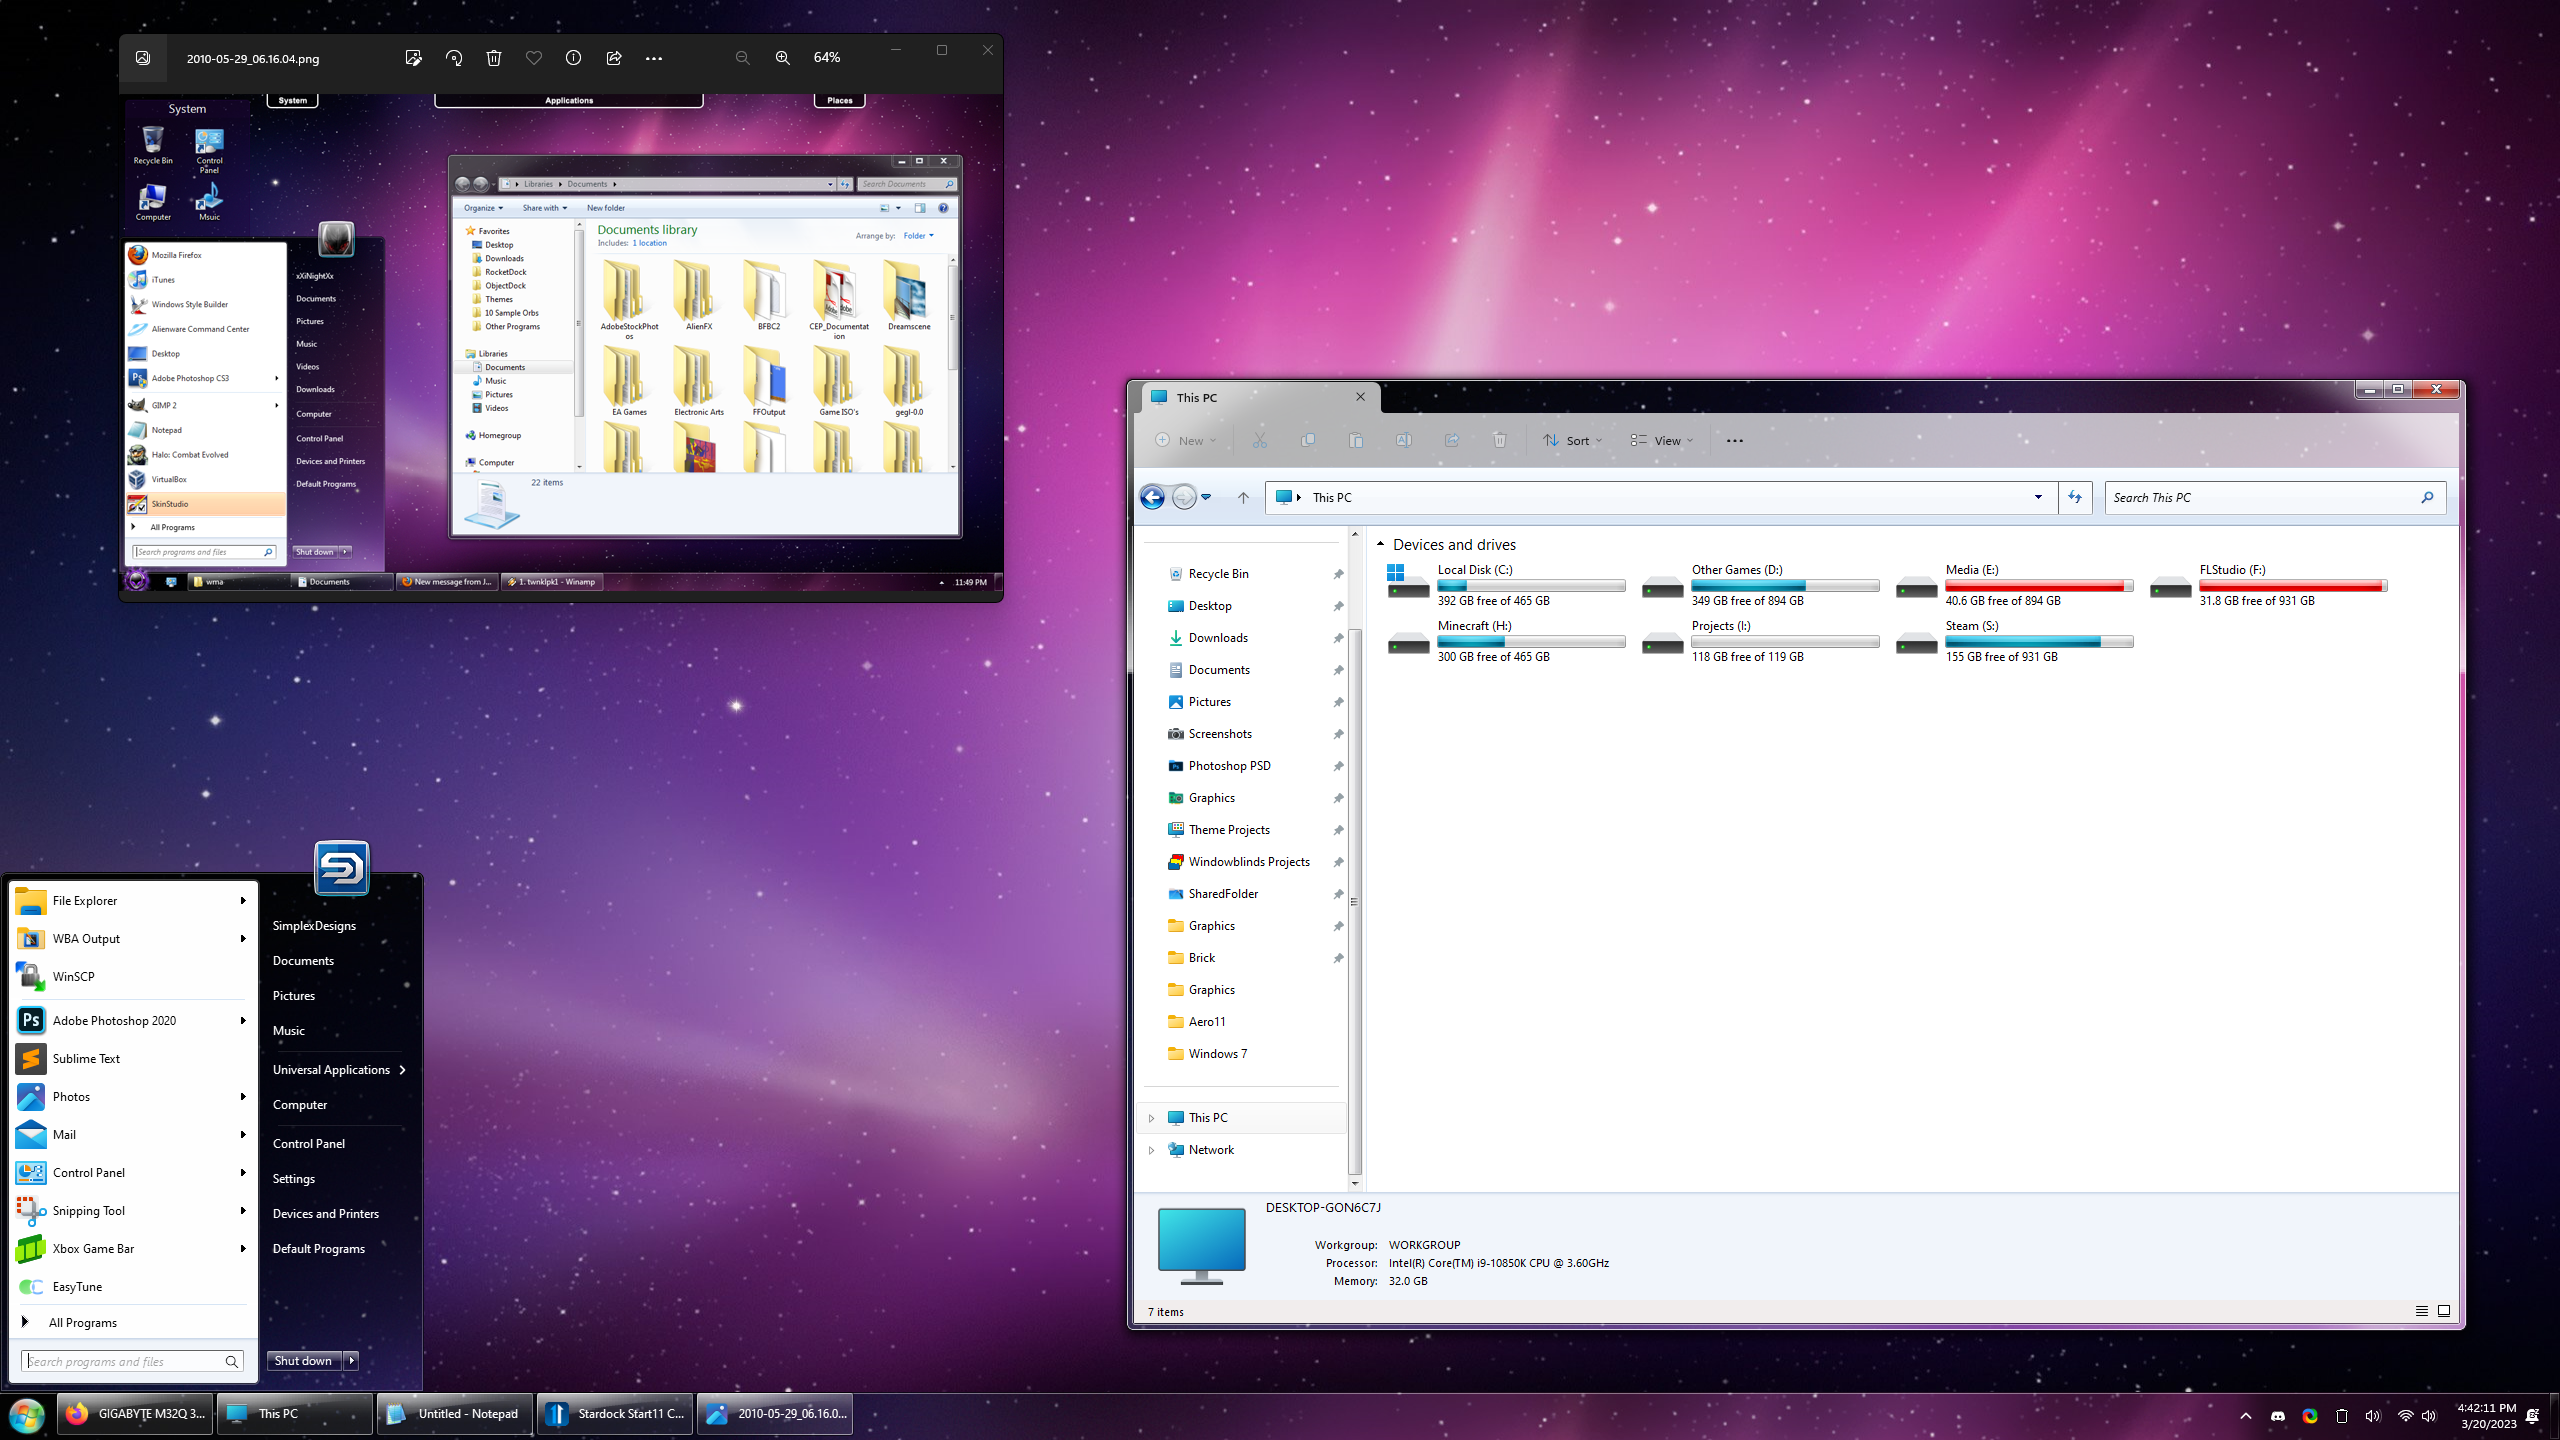Switch to Untitled - Notepad taskbar button

tap(455, 1414)
